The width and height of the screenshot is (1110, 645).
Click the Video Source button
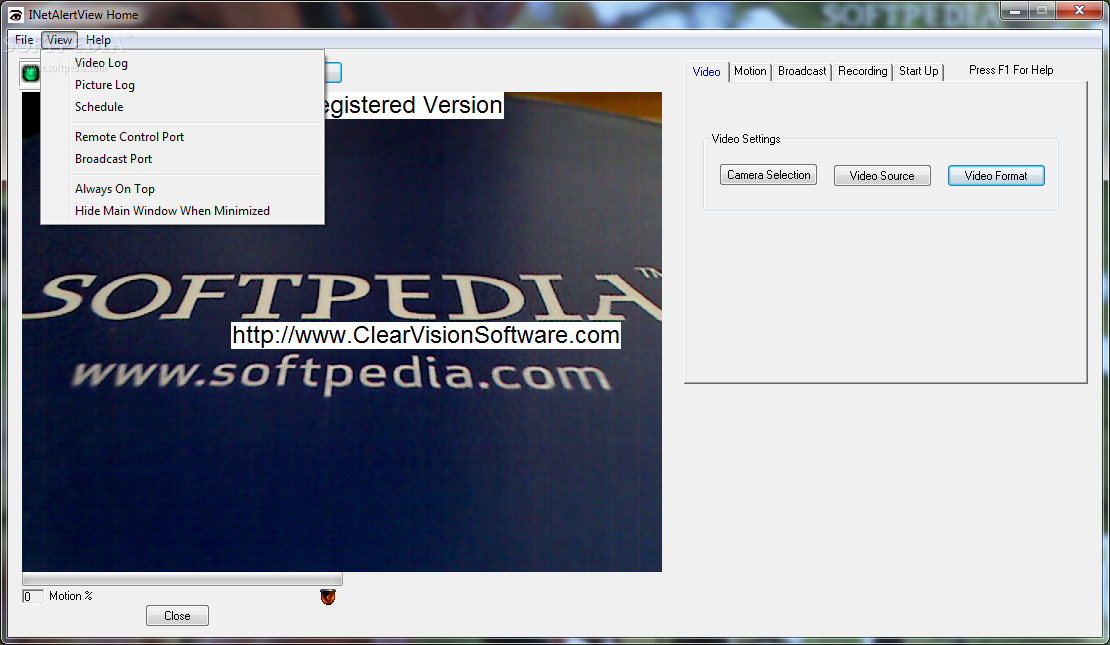[x=882, y=176]
